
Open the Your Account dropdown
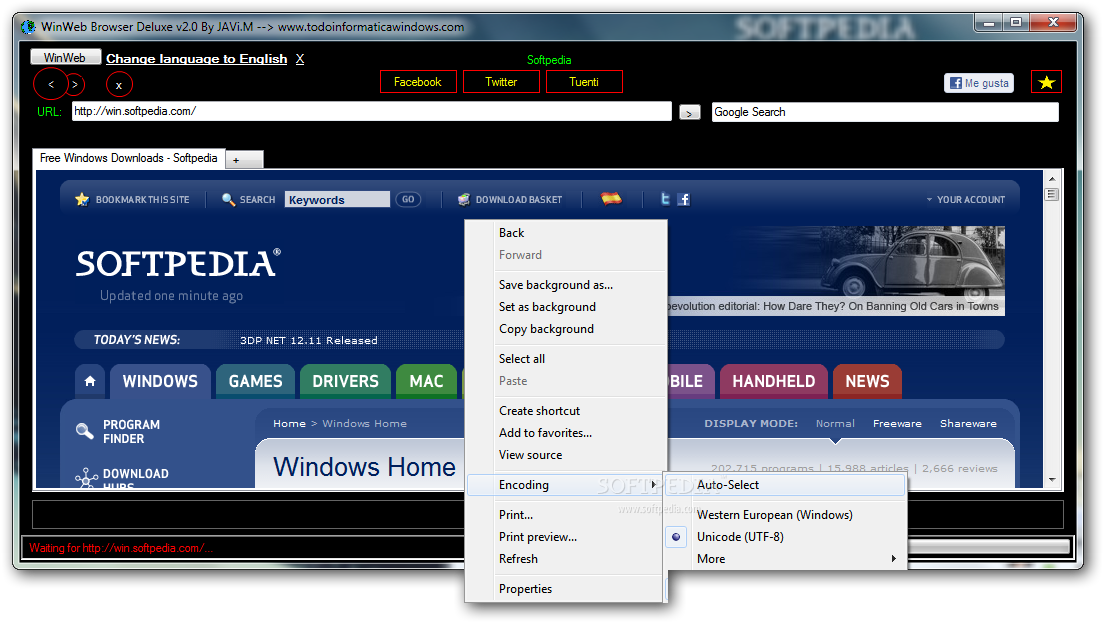[965, 200]
